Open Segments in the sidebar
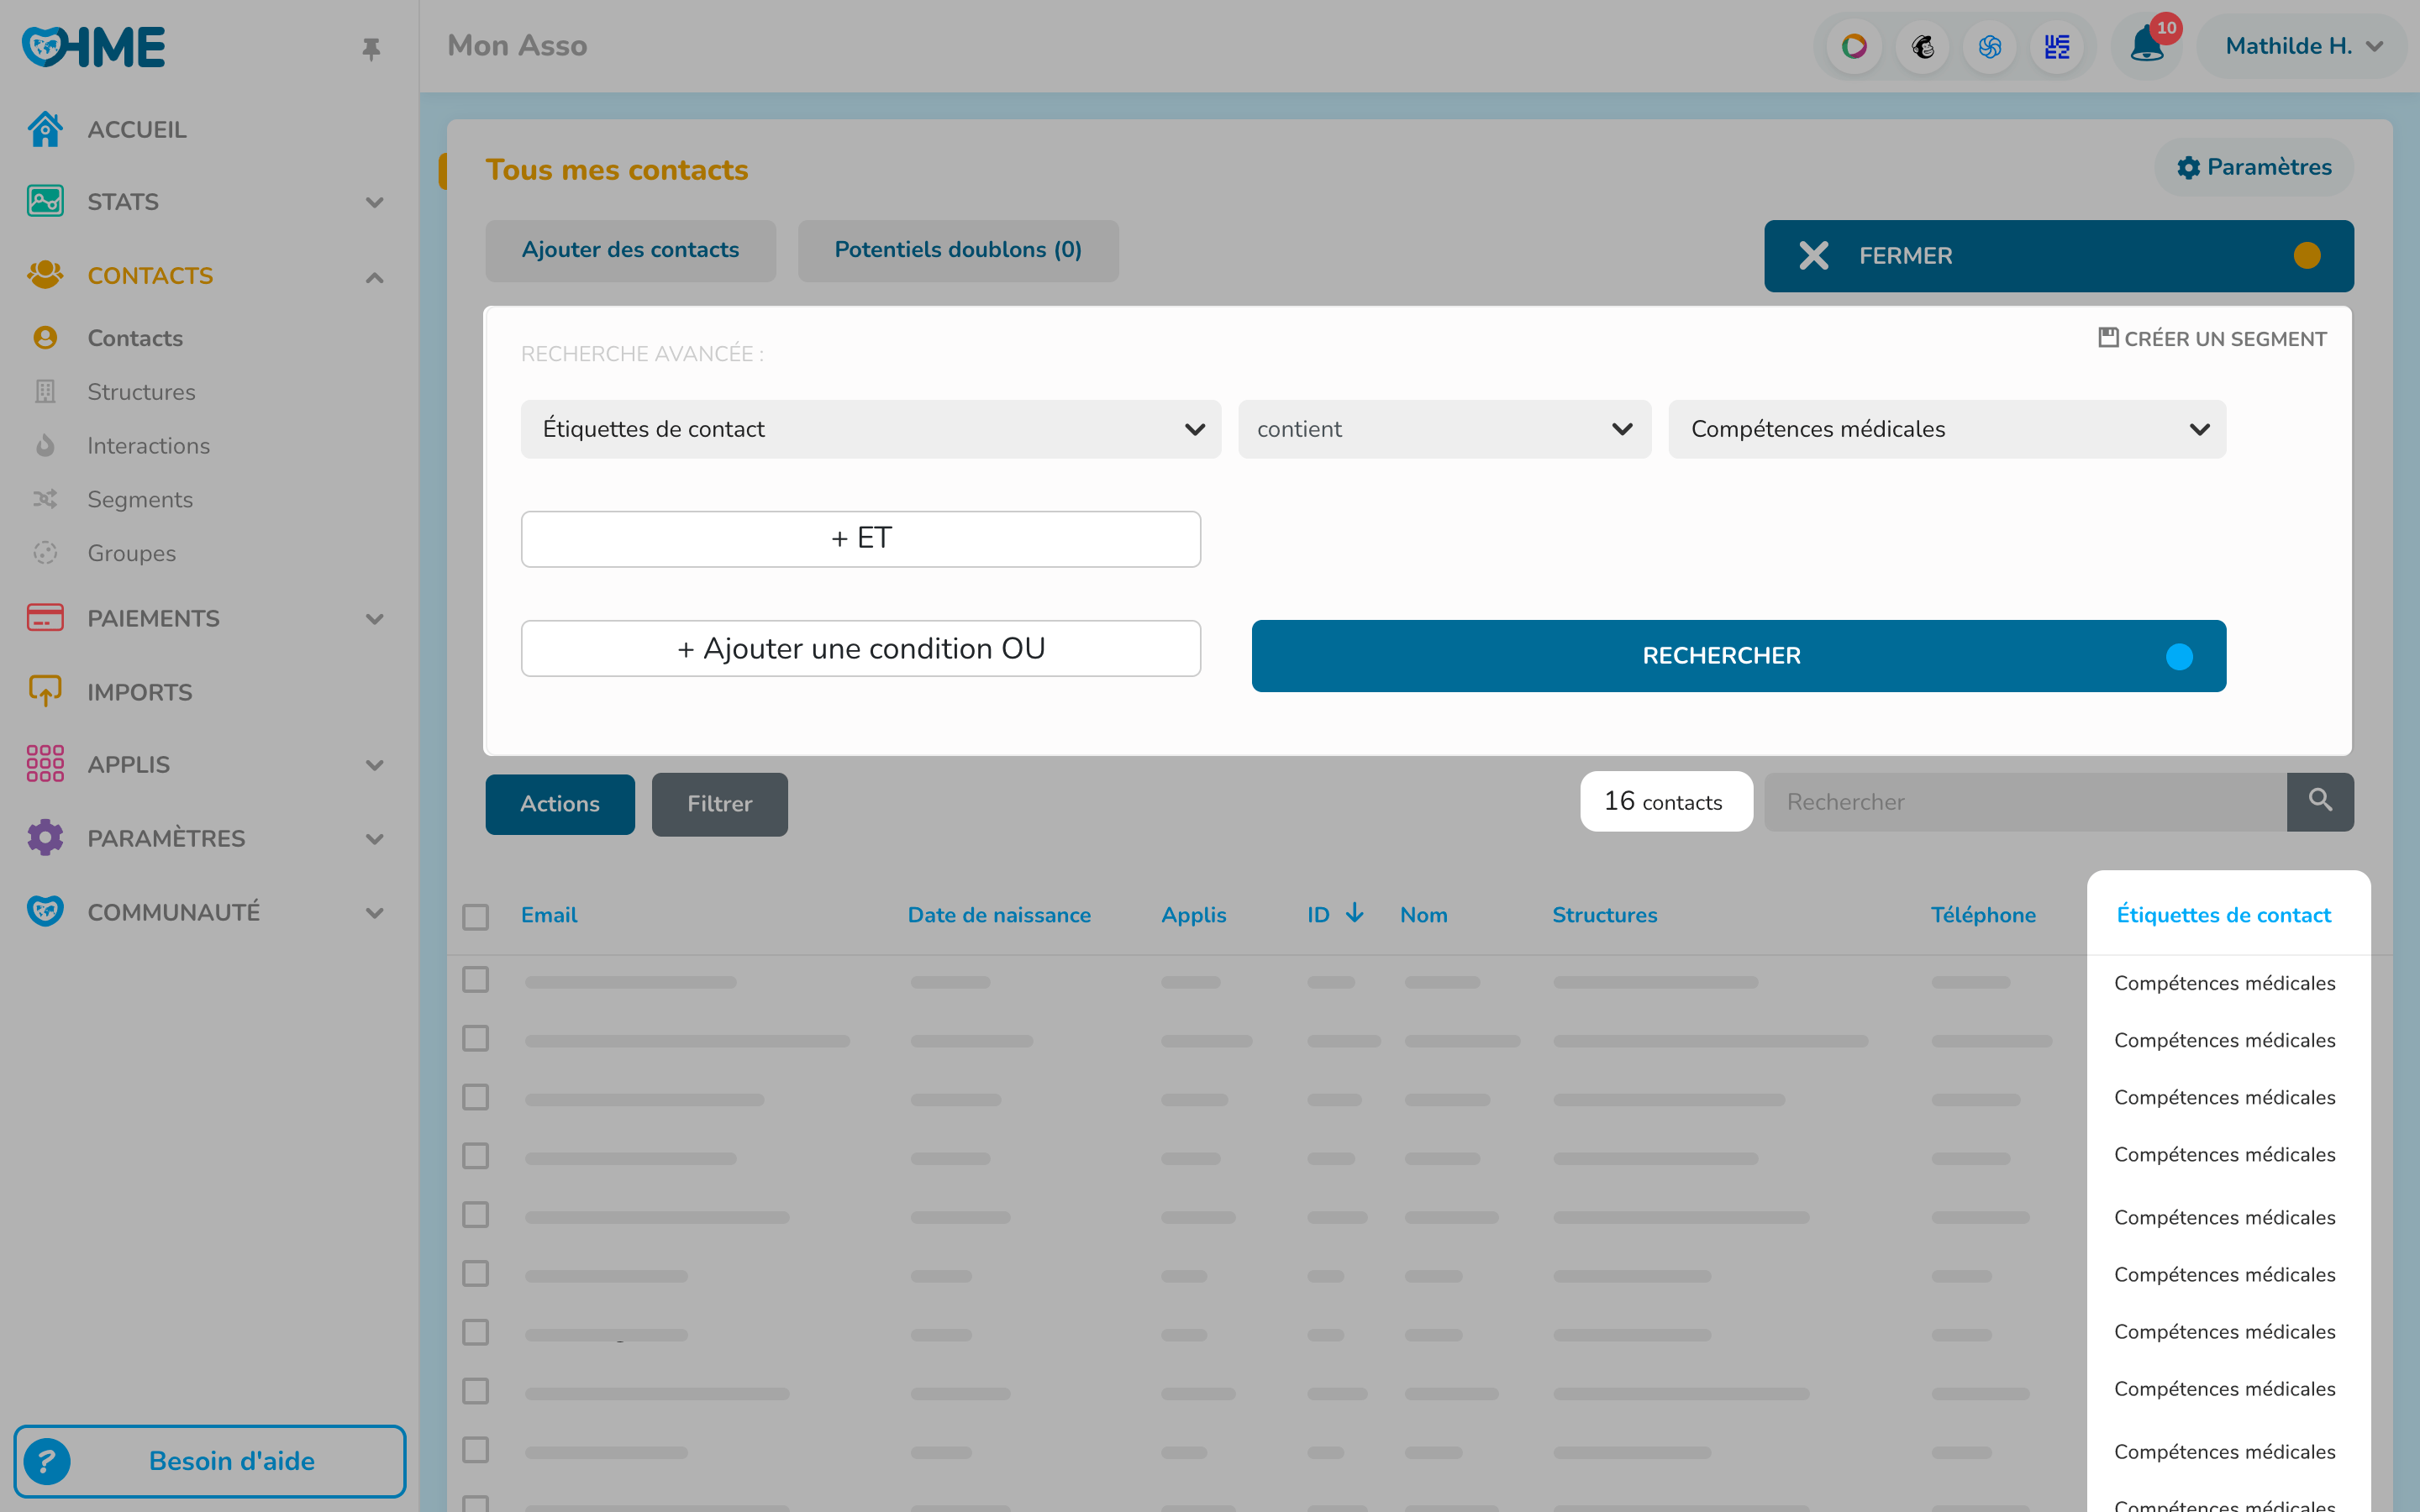This screenshot has height=1512, width=2420. click(x=140, y=499)
